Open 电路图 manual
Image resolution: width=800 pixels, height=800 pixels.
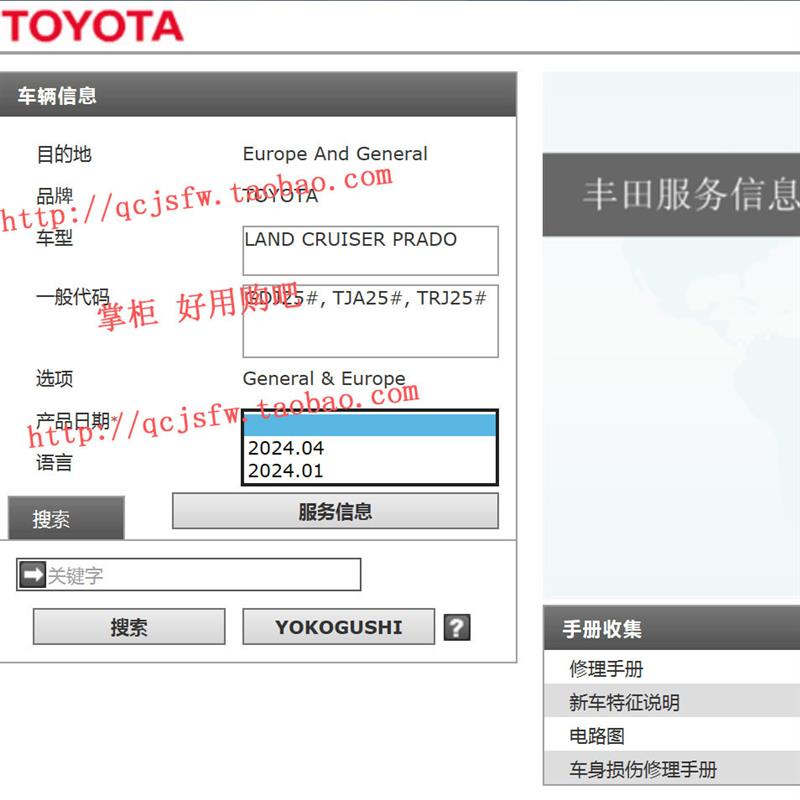pos(596,736)
